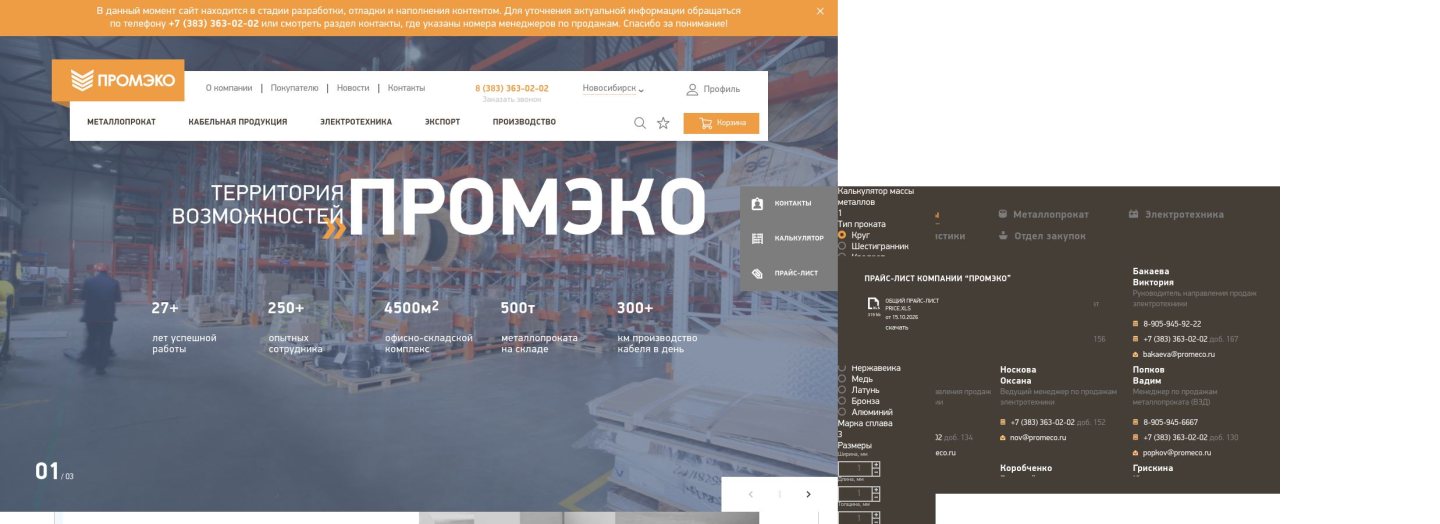Viewport: 1440px width, 524px height.
Task: Open Электротехника main menu
Action: [356, 122]
